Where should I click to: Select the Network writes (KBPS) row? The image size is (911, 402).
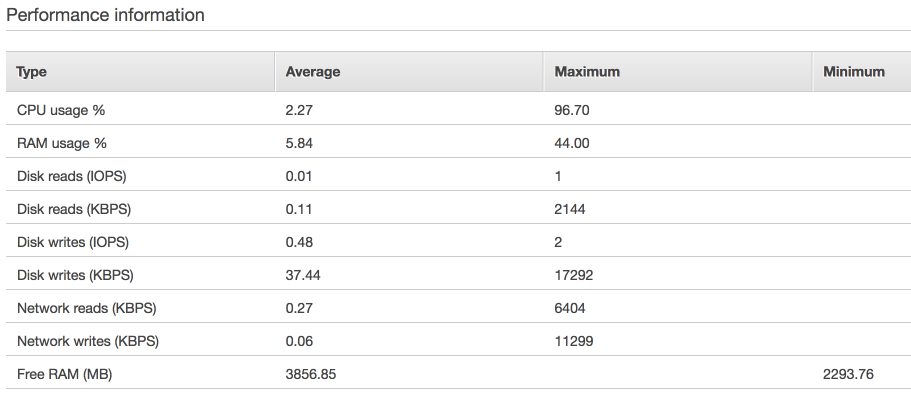pos(458,342)
